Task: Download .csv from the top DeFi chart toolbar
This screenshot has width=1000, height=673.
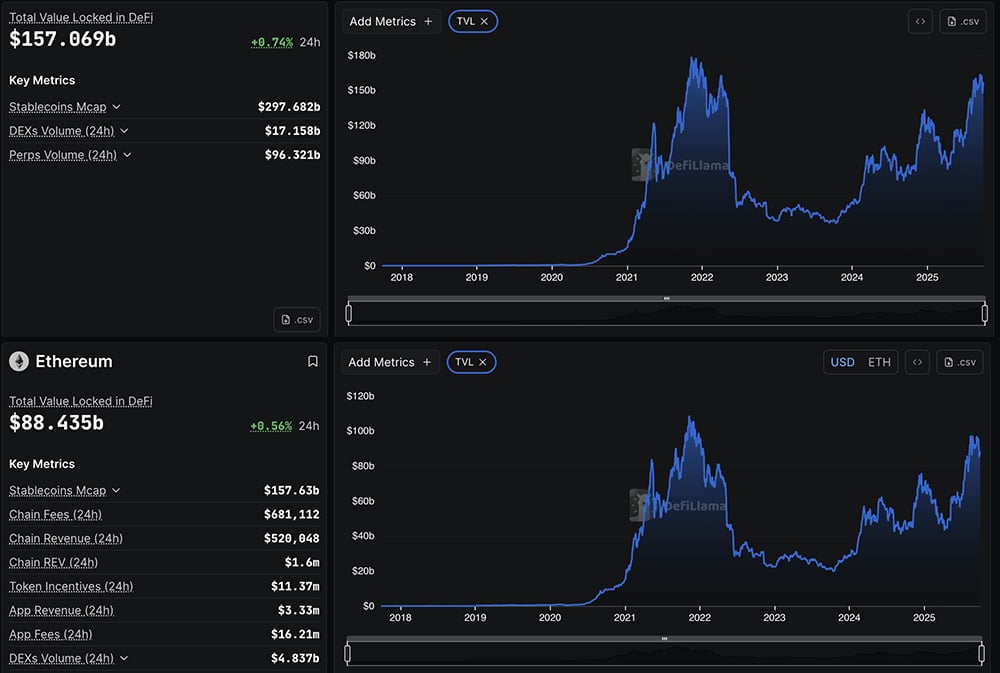Action: pyautogui.click(x=962, y=21)
